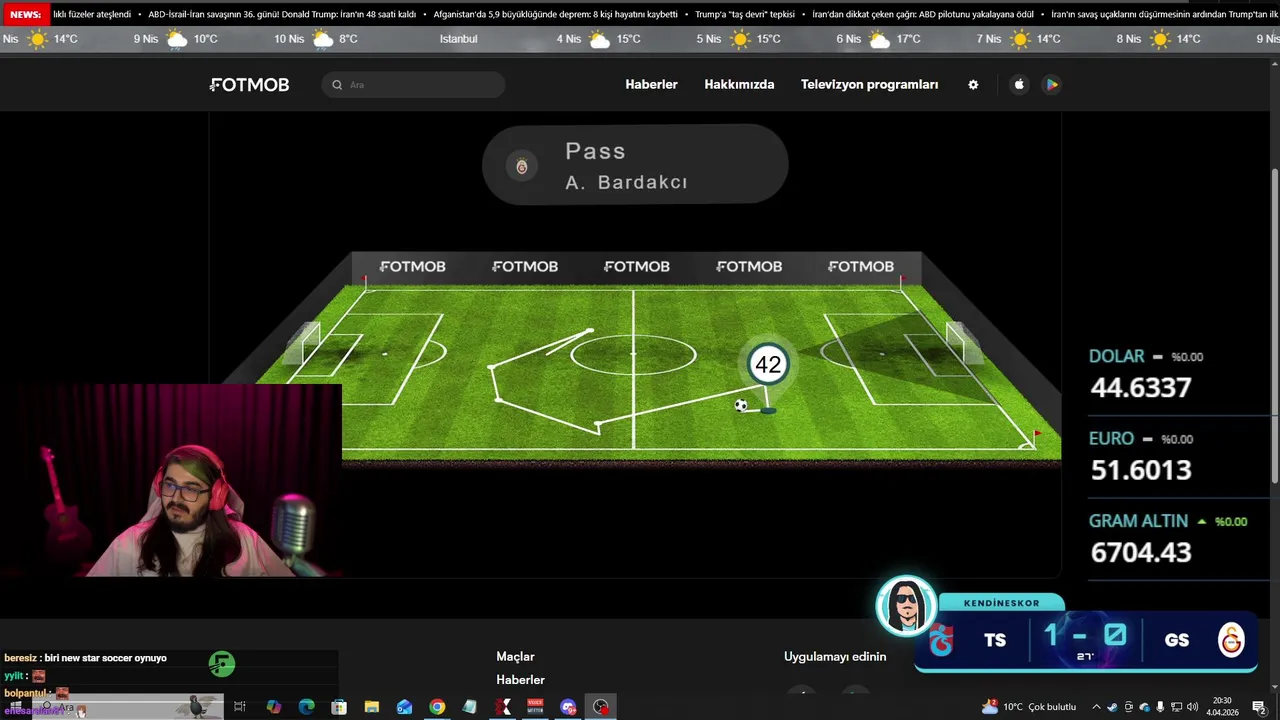The height and width of the screenshot is (720, 1280).
Task: Open the settings gear in the FotMob header
Action: click(973, 85)
